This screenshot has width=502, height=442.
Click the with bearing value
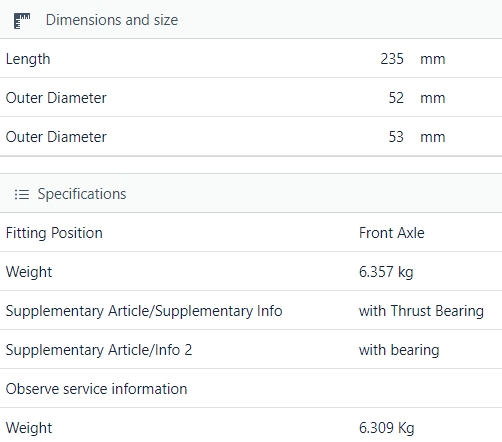399,350
